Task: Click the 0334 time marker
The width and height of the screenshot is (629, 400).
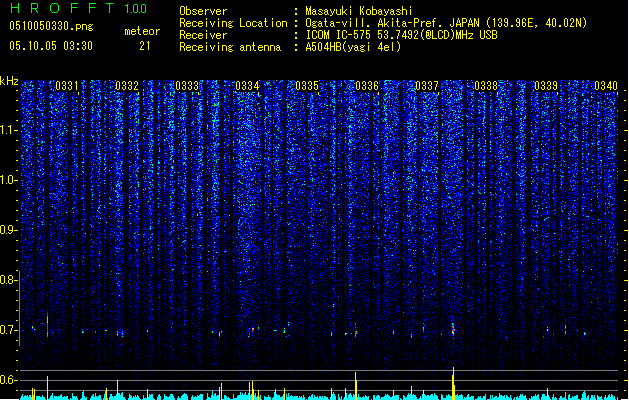Action: click(247, 86)
